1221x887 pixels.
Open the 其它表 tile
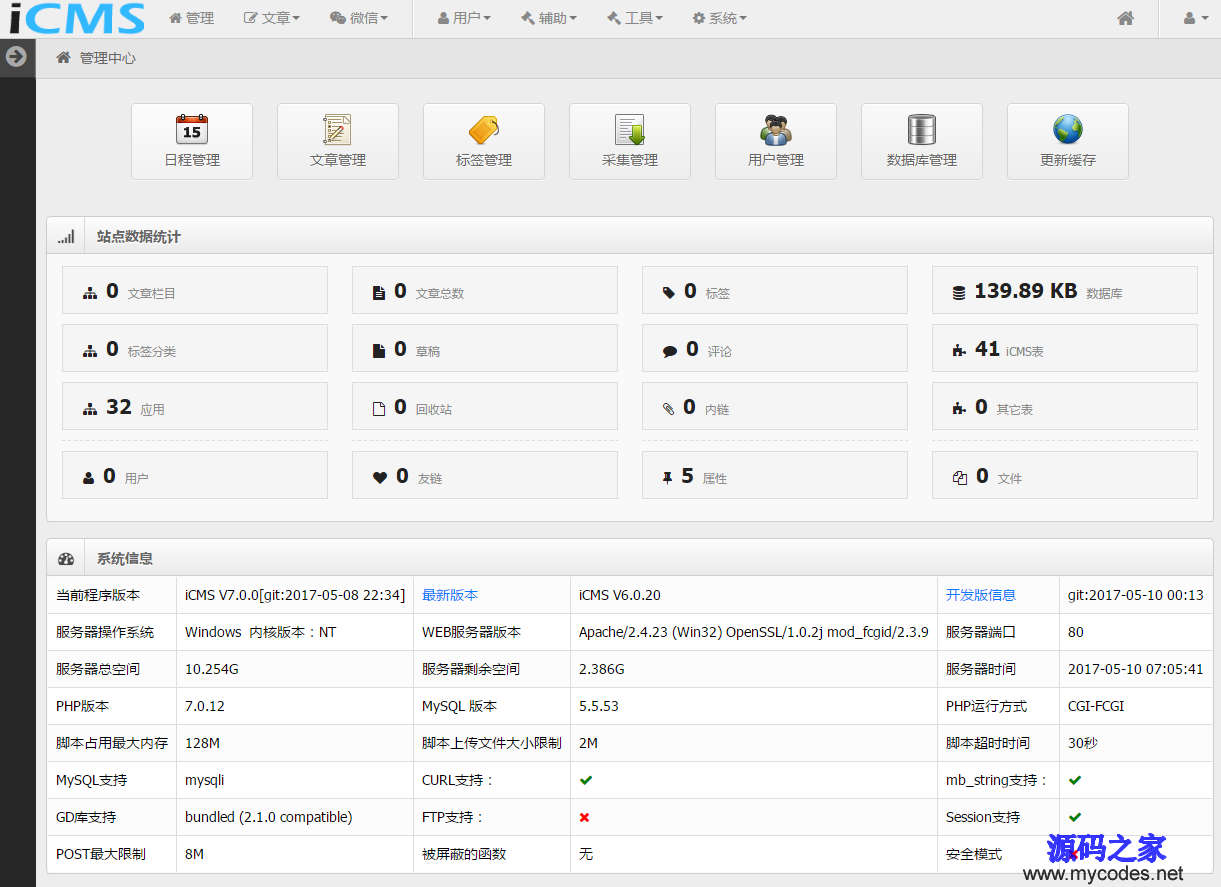pyautogui.click(x=1065, y=406)
